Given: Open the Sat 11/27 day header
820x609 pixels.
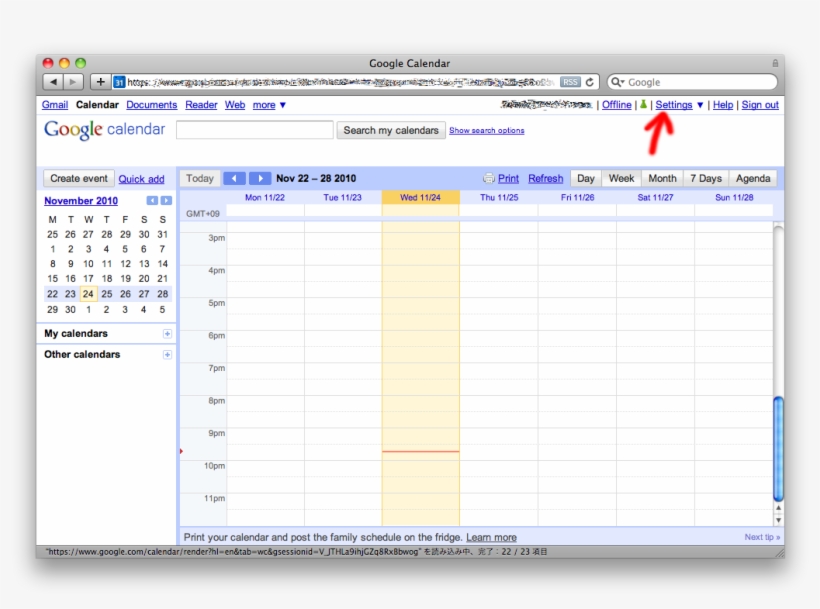Looking at the screenshot, I should [655, 198].
